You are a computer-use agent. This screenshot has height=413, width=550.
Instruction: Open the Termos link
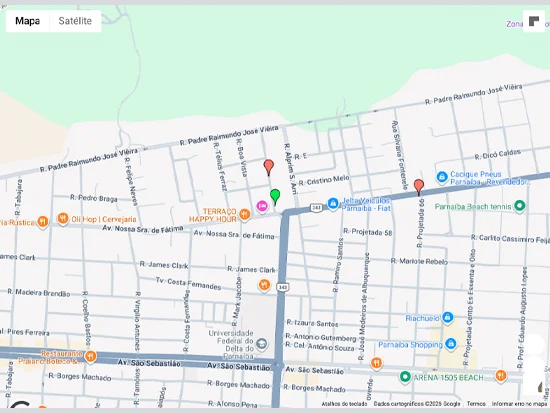pyautogui.click(x=476, y=404)
